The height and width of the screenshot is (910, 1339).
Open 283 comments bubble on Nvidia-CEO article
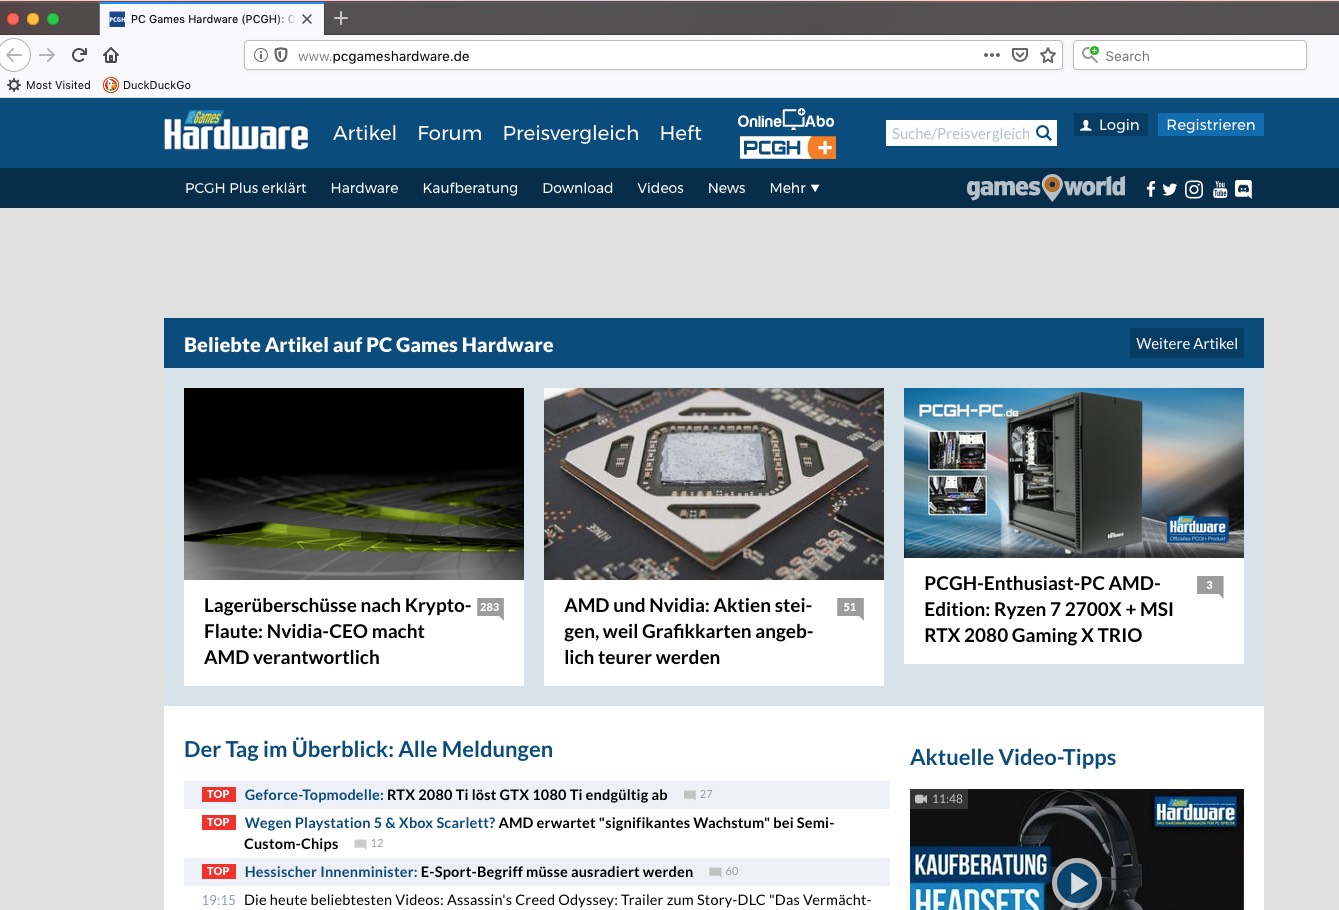click(x=489, y=608)
